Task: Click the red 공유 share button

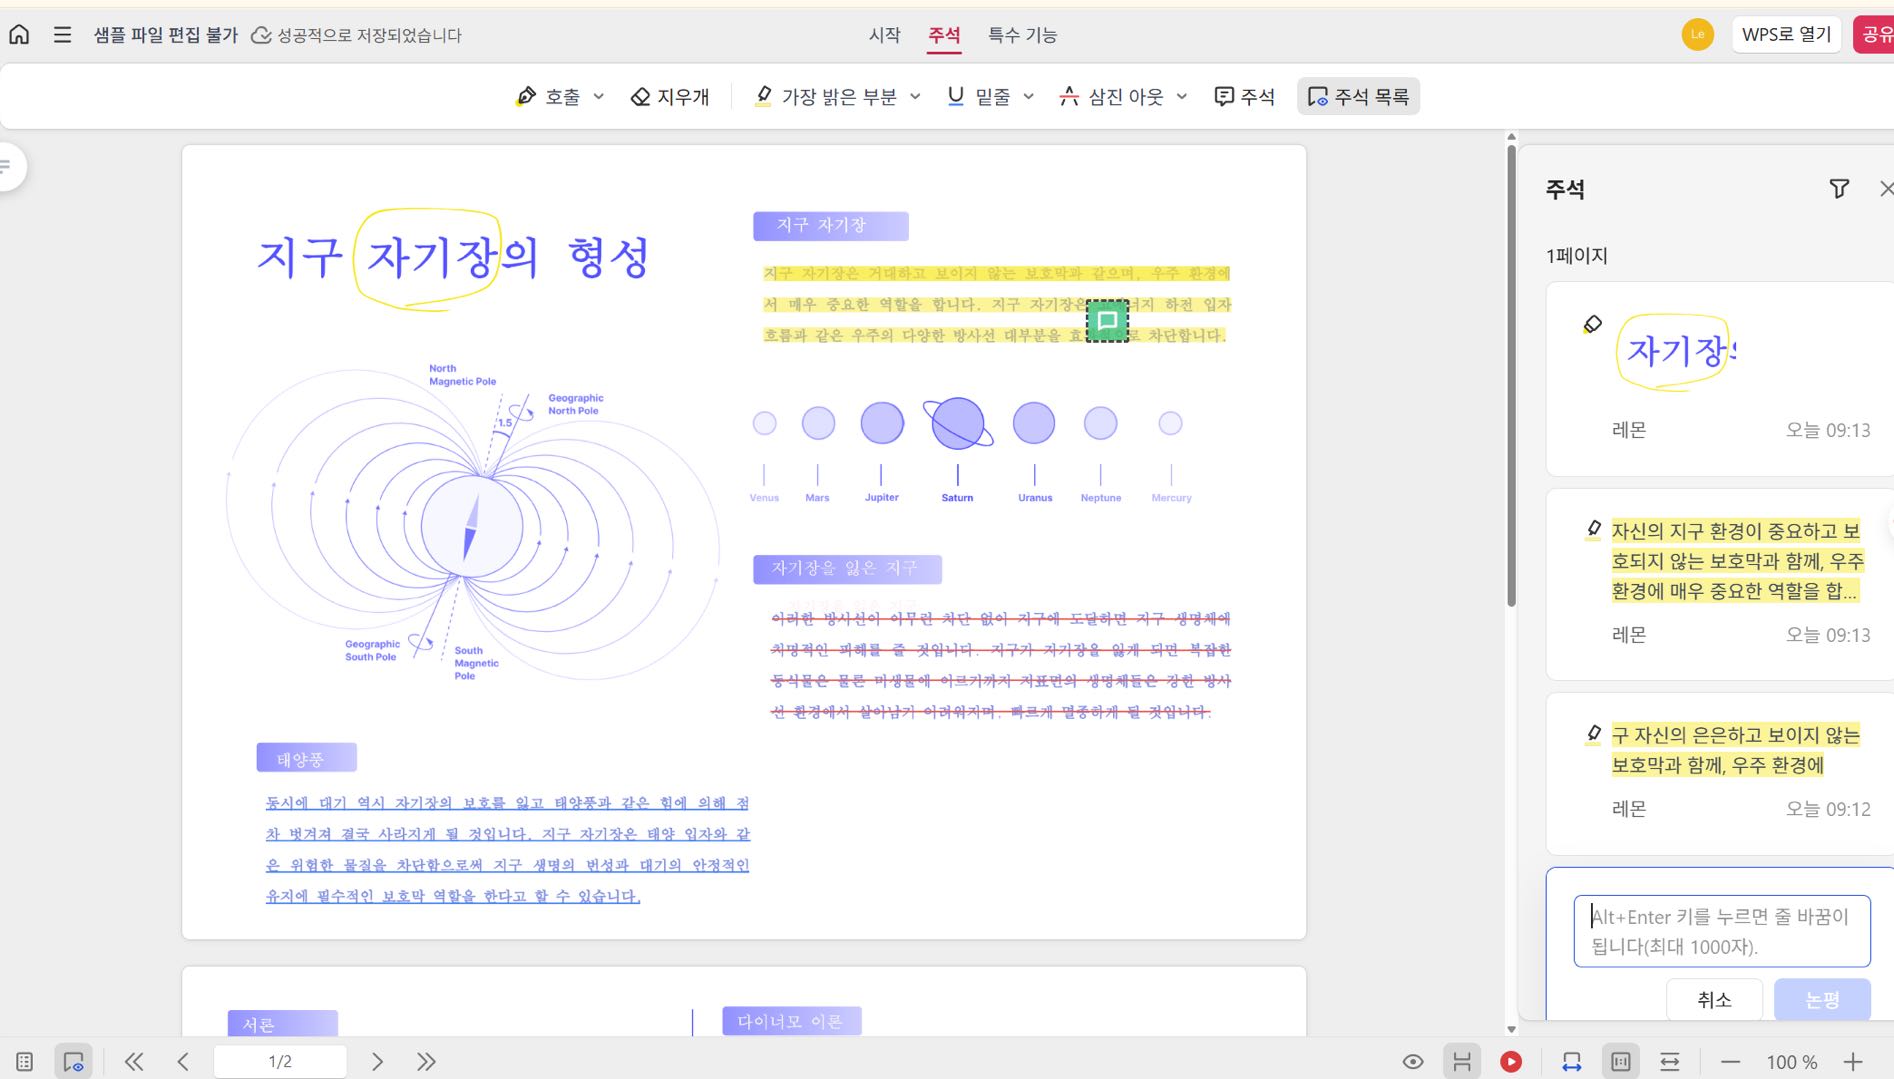Action: tap(1874, 34)
